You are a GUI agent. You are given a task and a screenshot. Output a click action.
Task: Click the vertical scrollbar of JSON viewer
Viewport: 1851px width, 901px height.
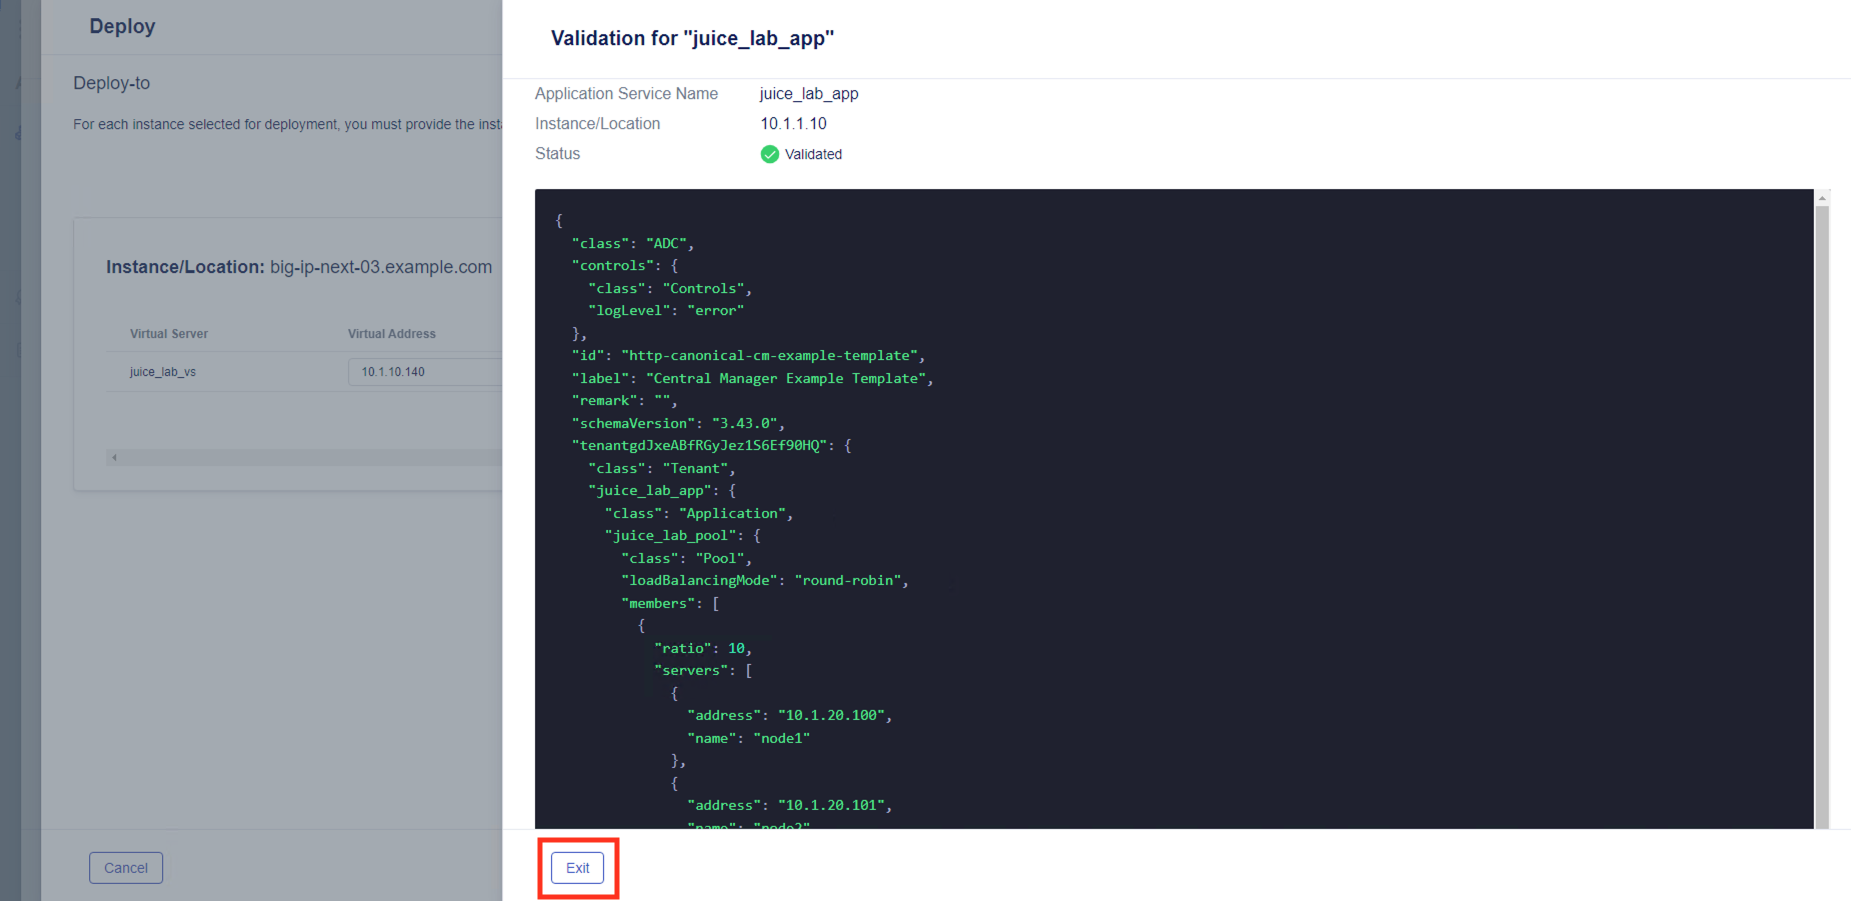(x=1822, y=516)
